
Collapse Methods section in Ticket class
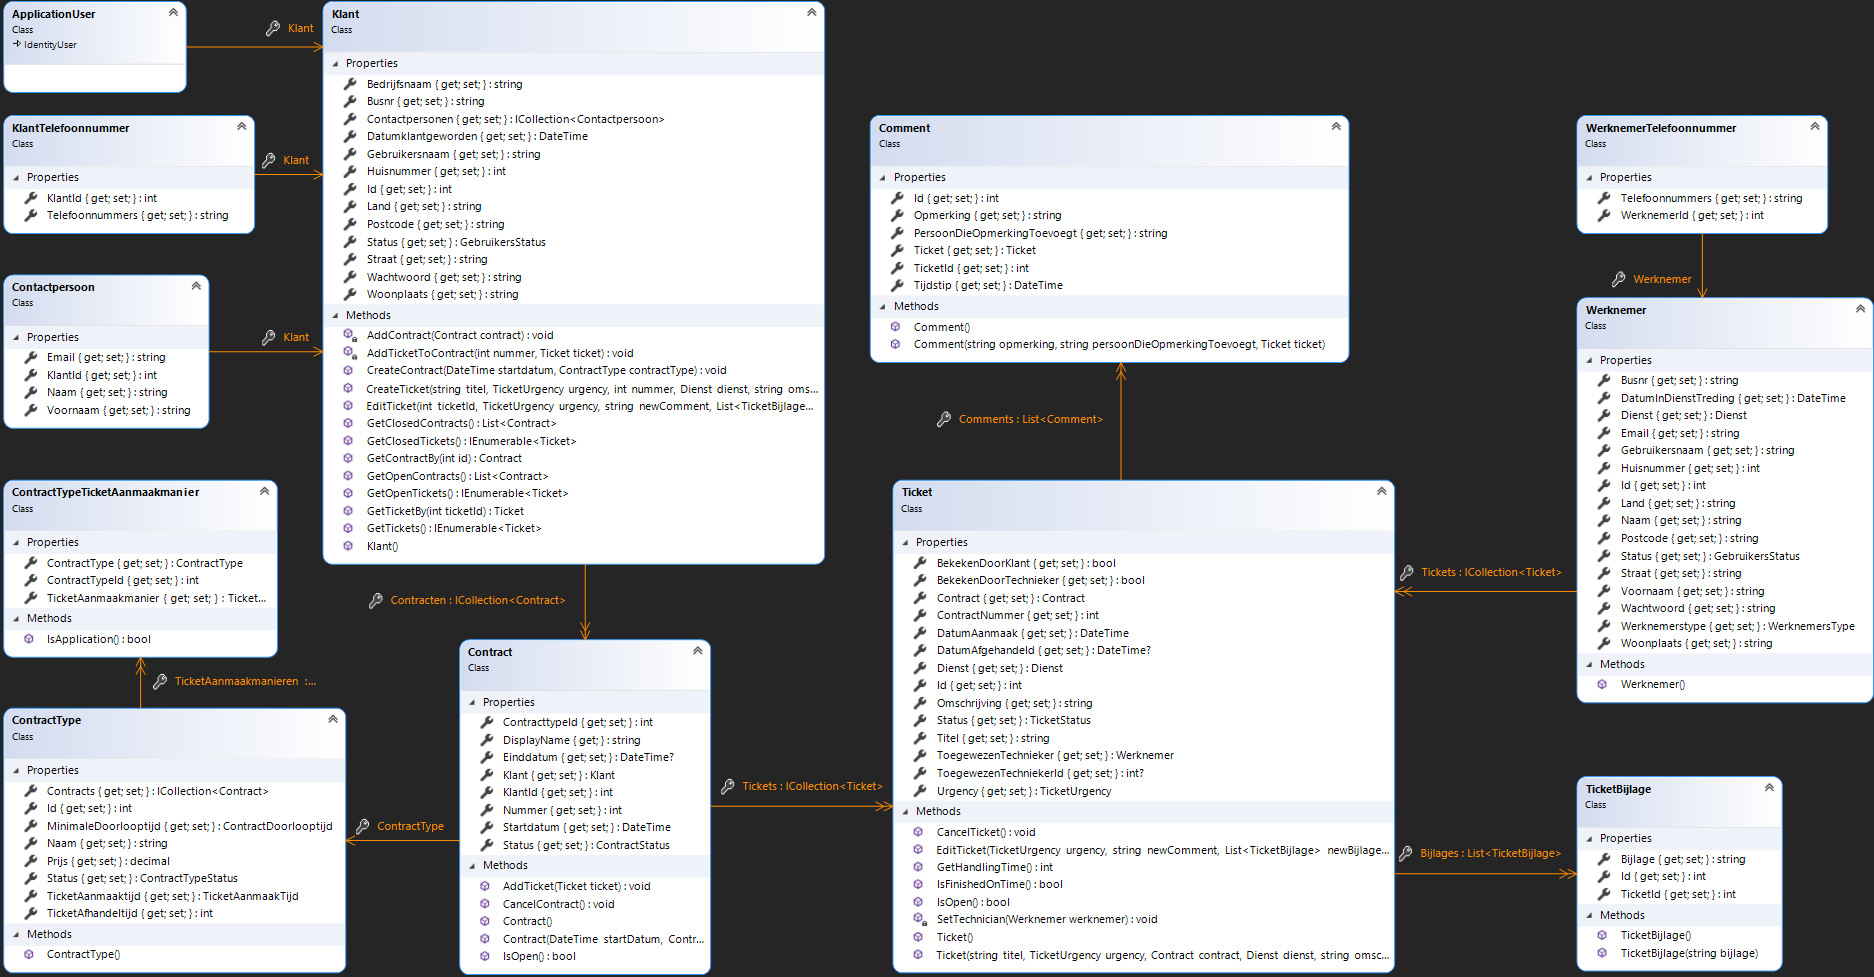(x=905, y=811)
